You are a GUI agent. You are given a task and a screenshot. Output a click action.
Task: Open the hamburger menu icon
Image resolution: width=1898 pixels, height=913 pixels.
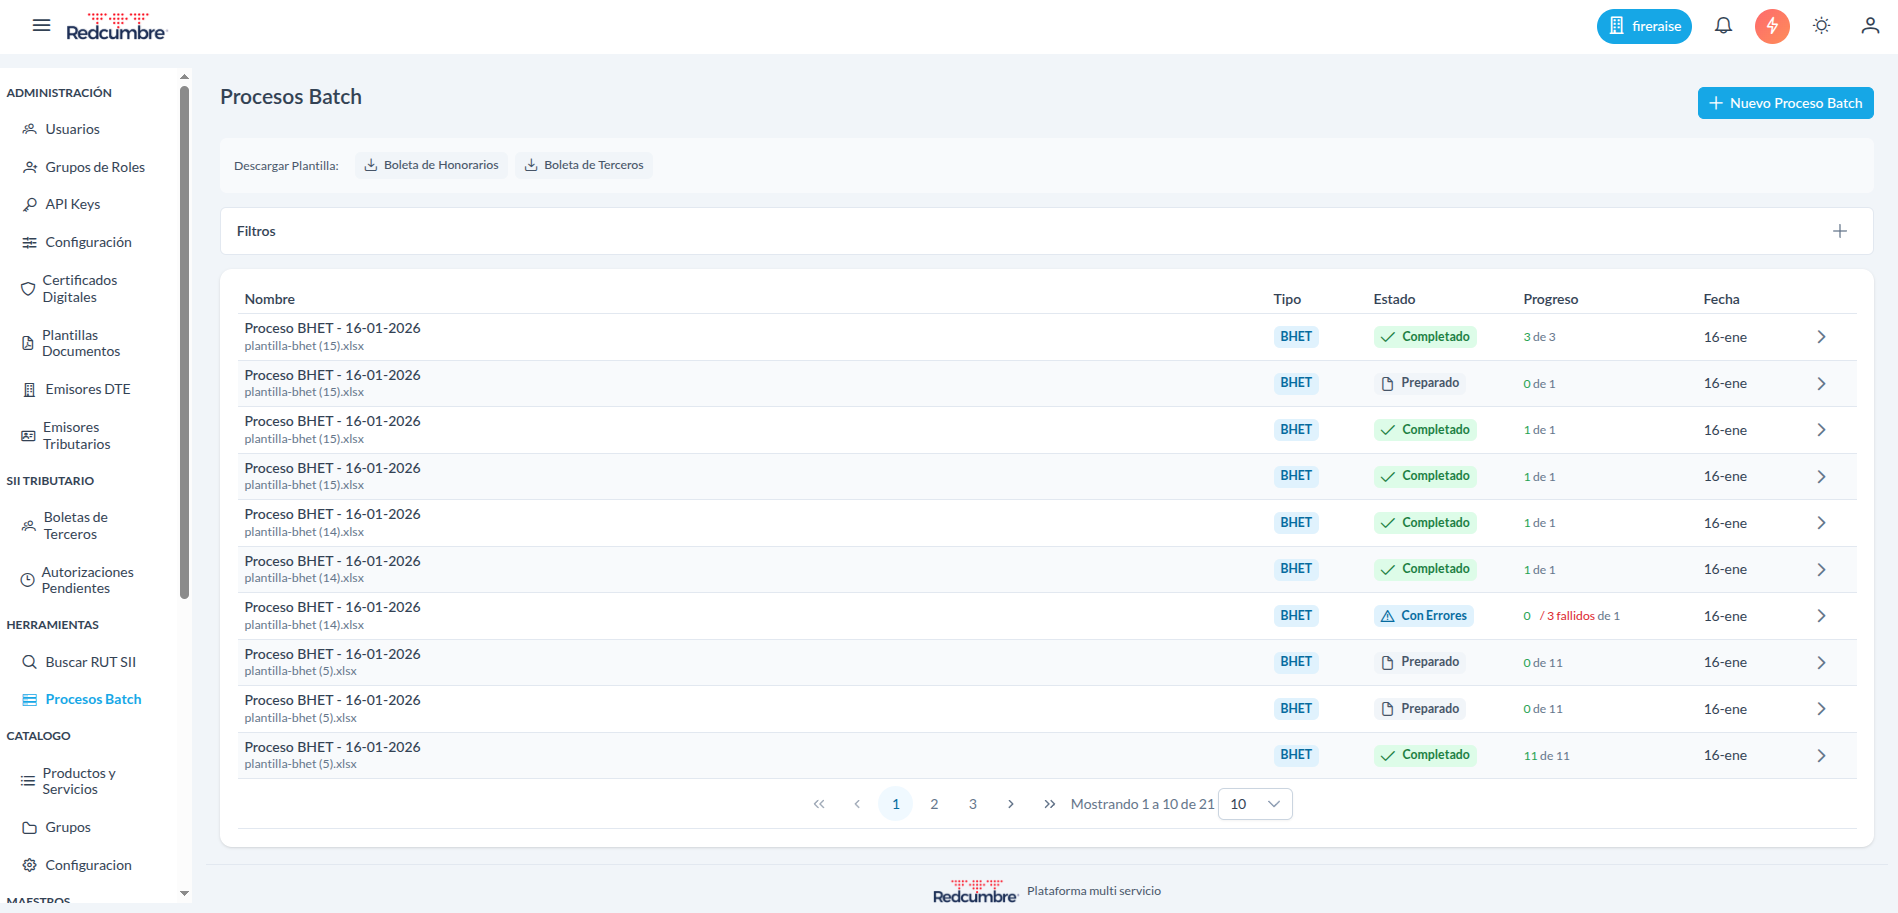[x=41, y=26]
